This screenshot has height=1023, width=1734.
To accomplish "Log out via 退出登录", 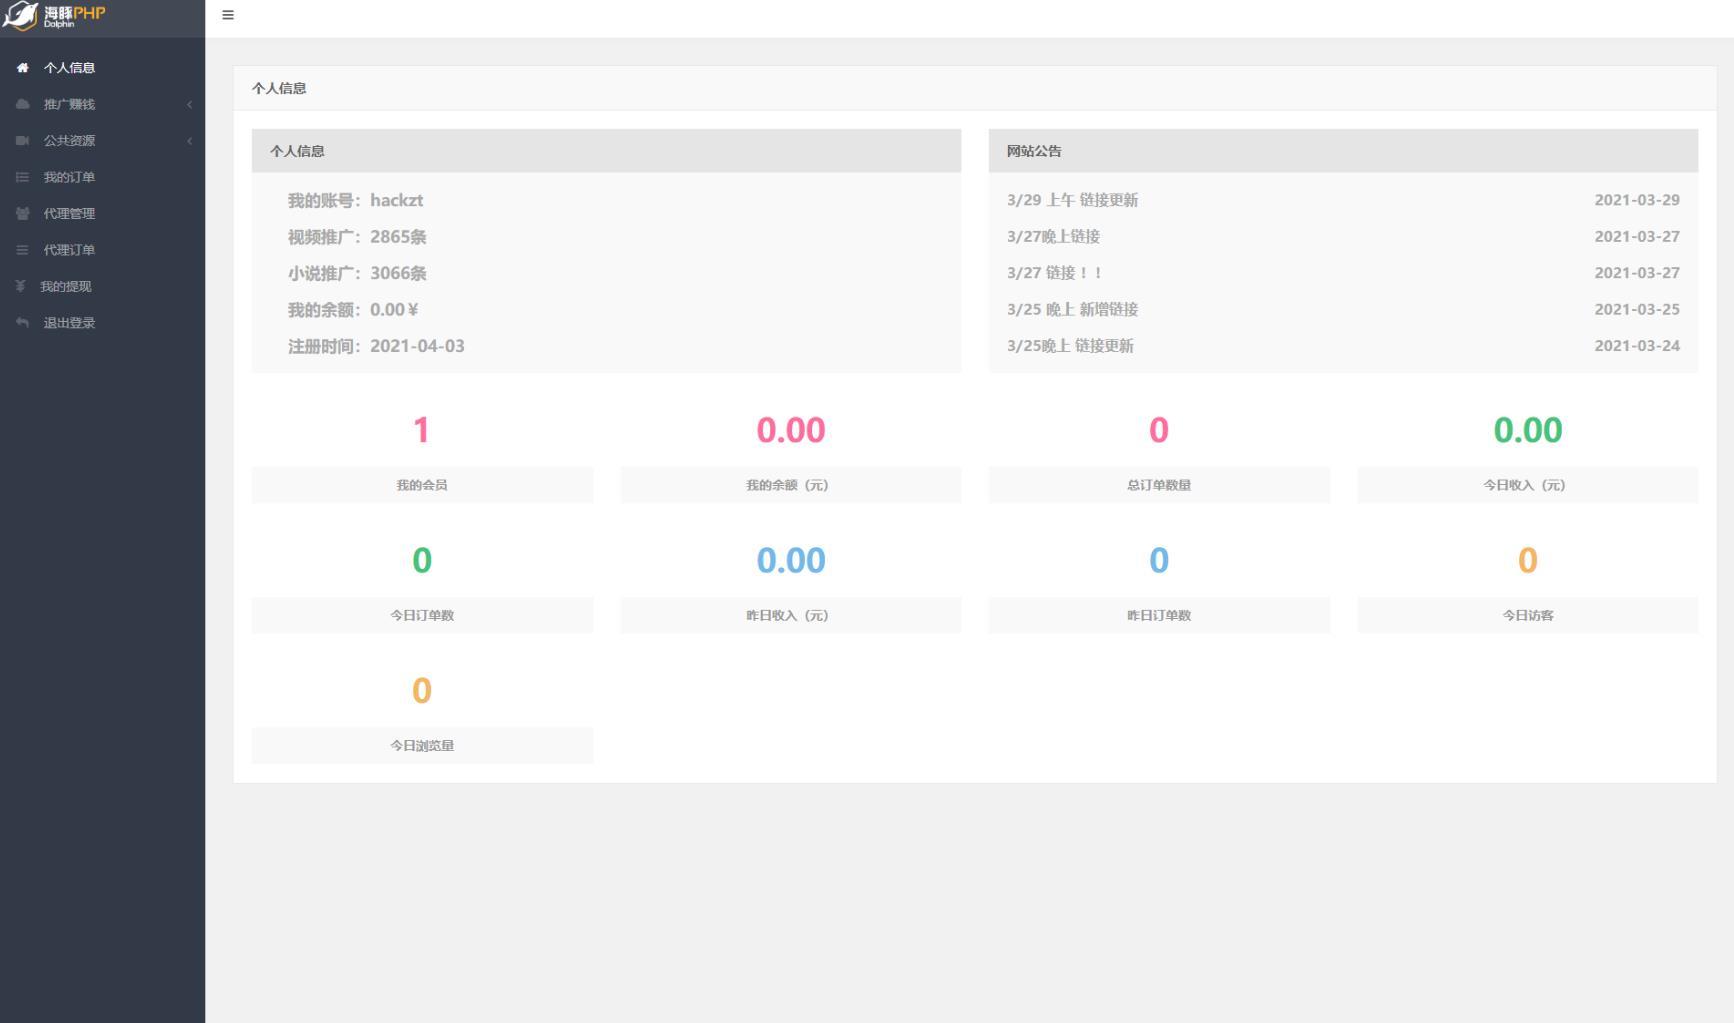I will pos(69,323).
